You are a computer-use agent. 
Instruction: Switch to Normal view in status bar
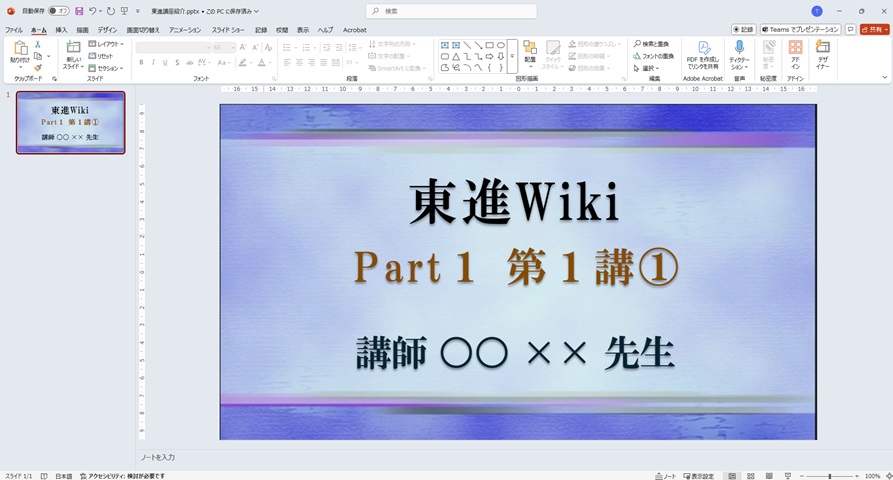[732, 476]
